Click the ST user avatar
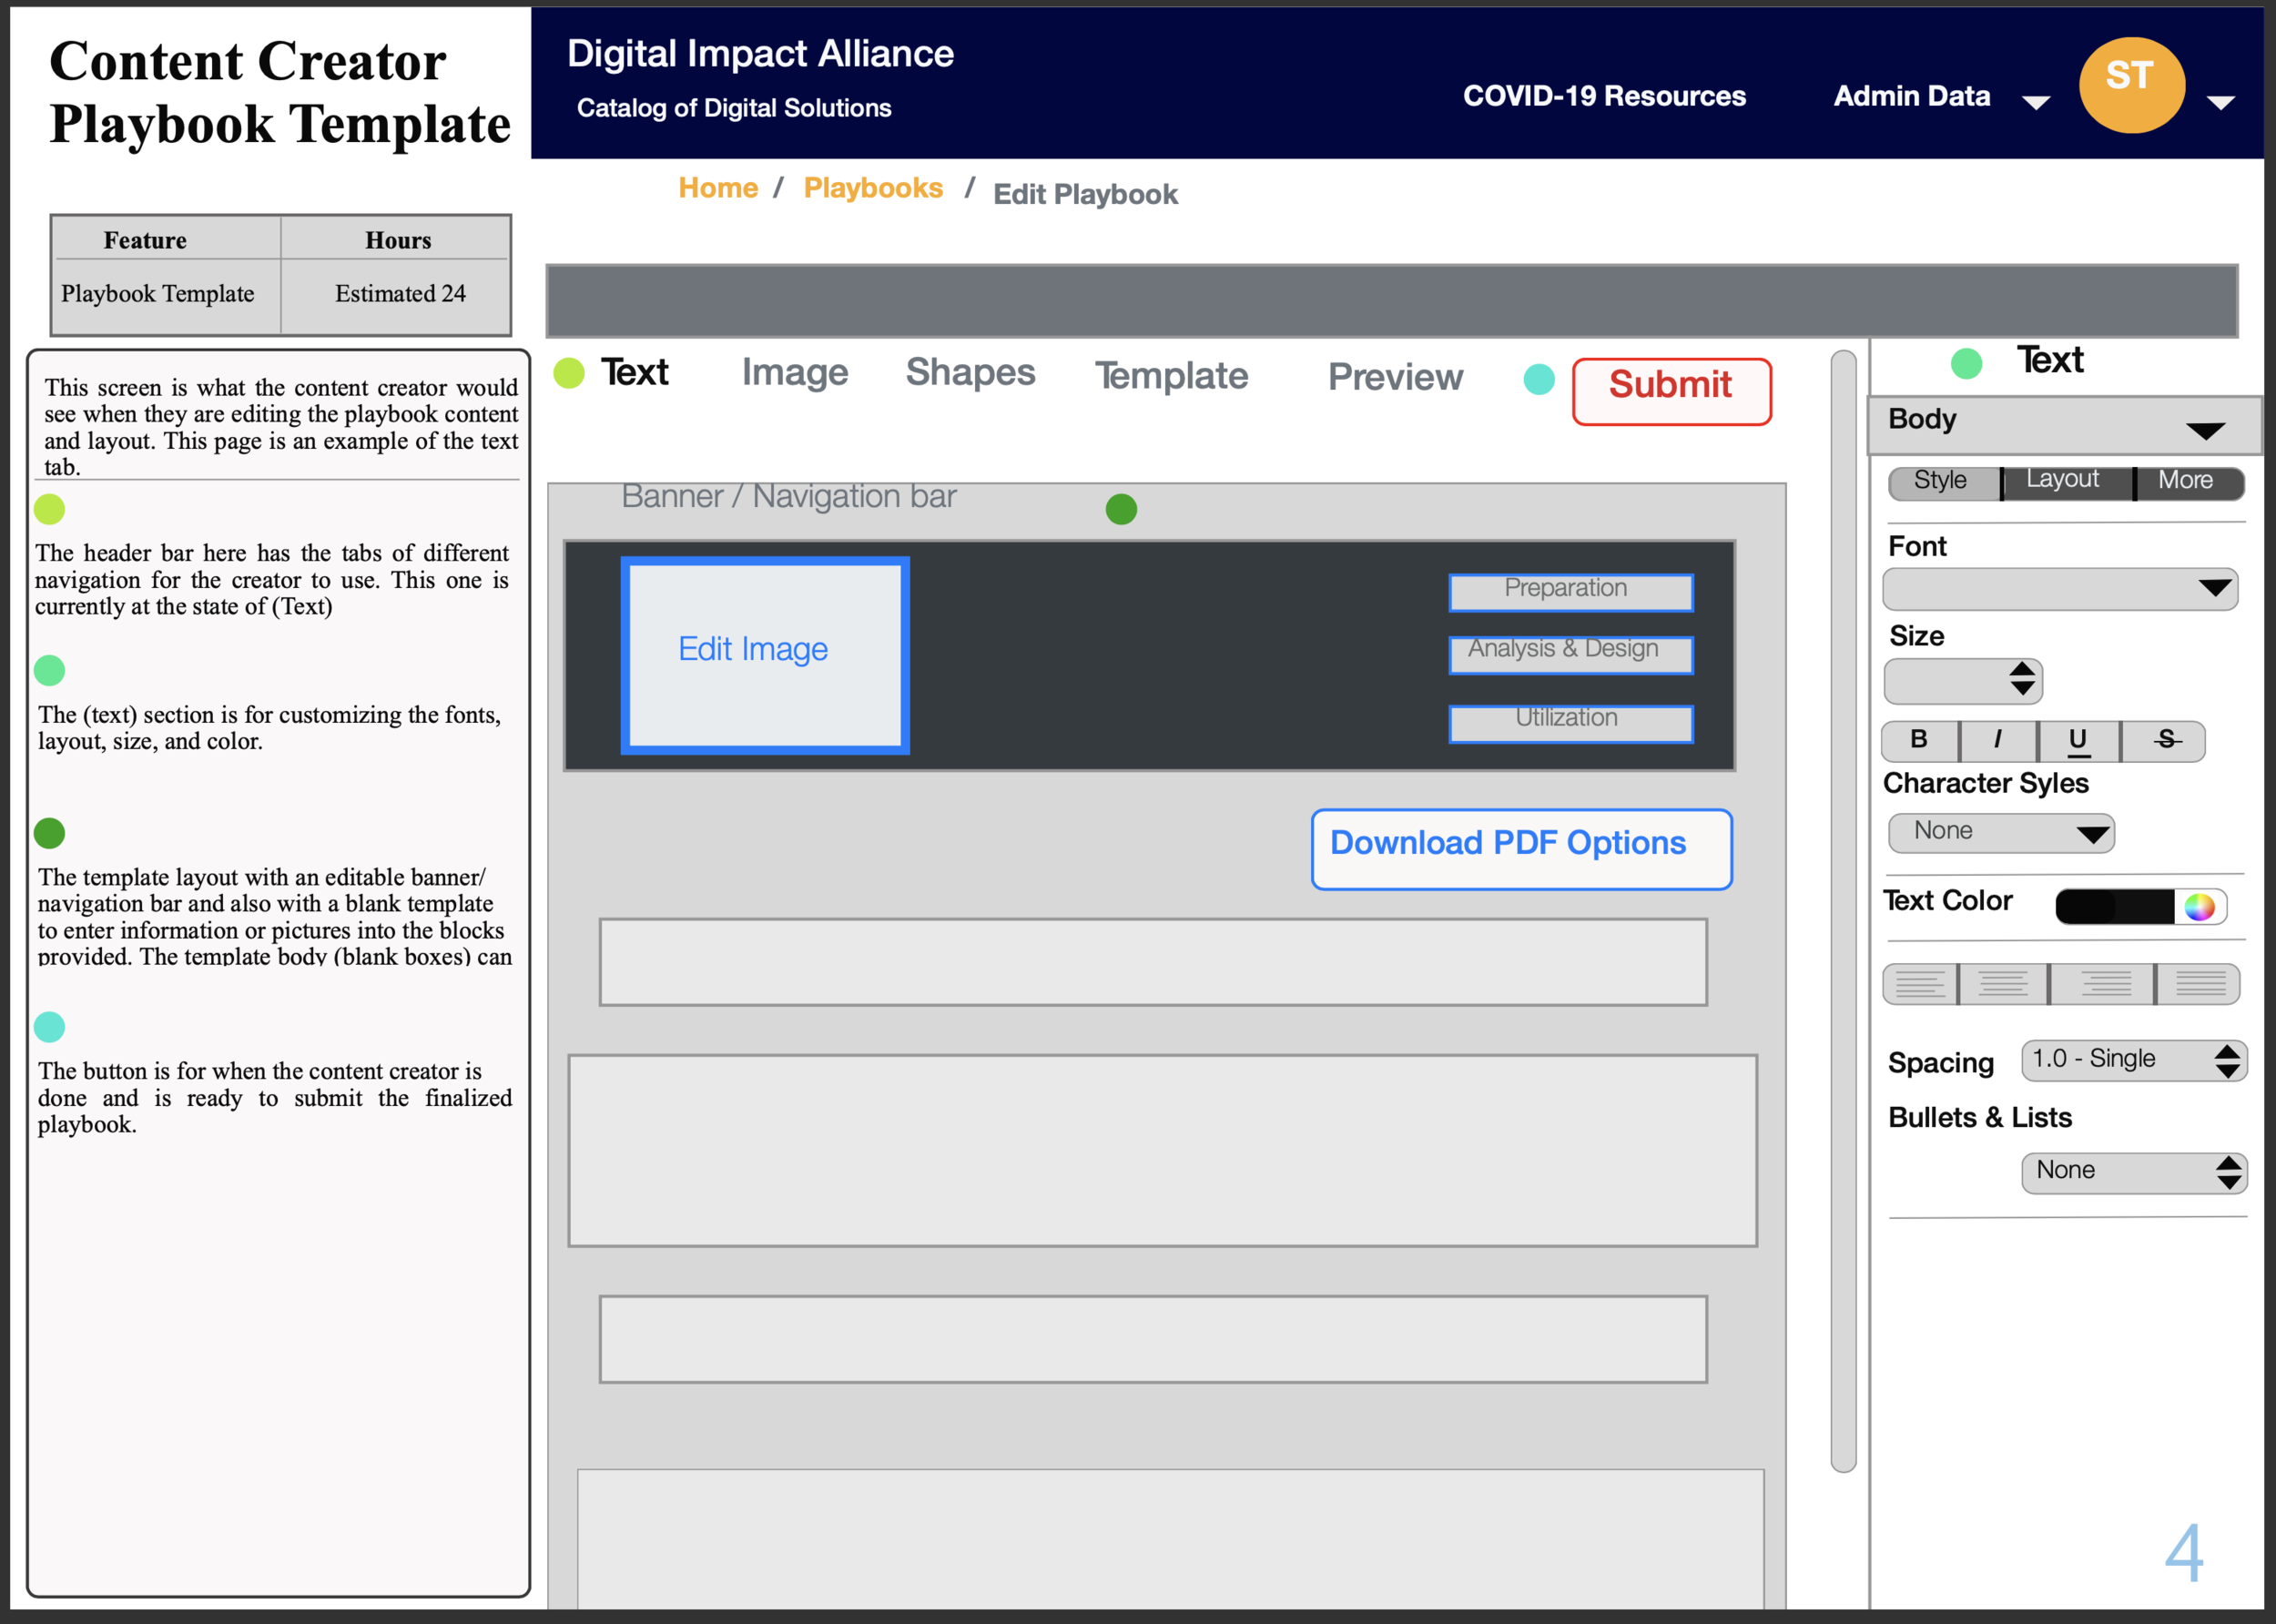Viewport: 2276px width, 1624px height. [x=2130, y=85]
